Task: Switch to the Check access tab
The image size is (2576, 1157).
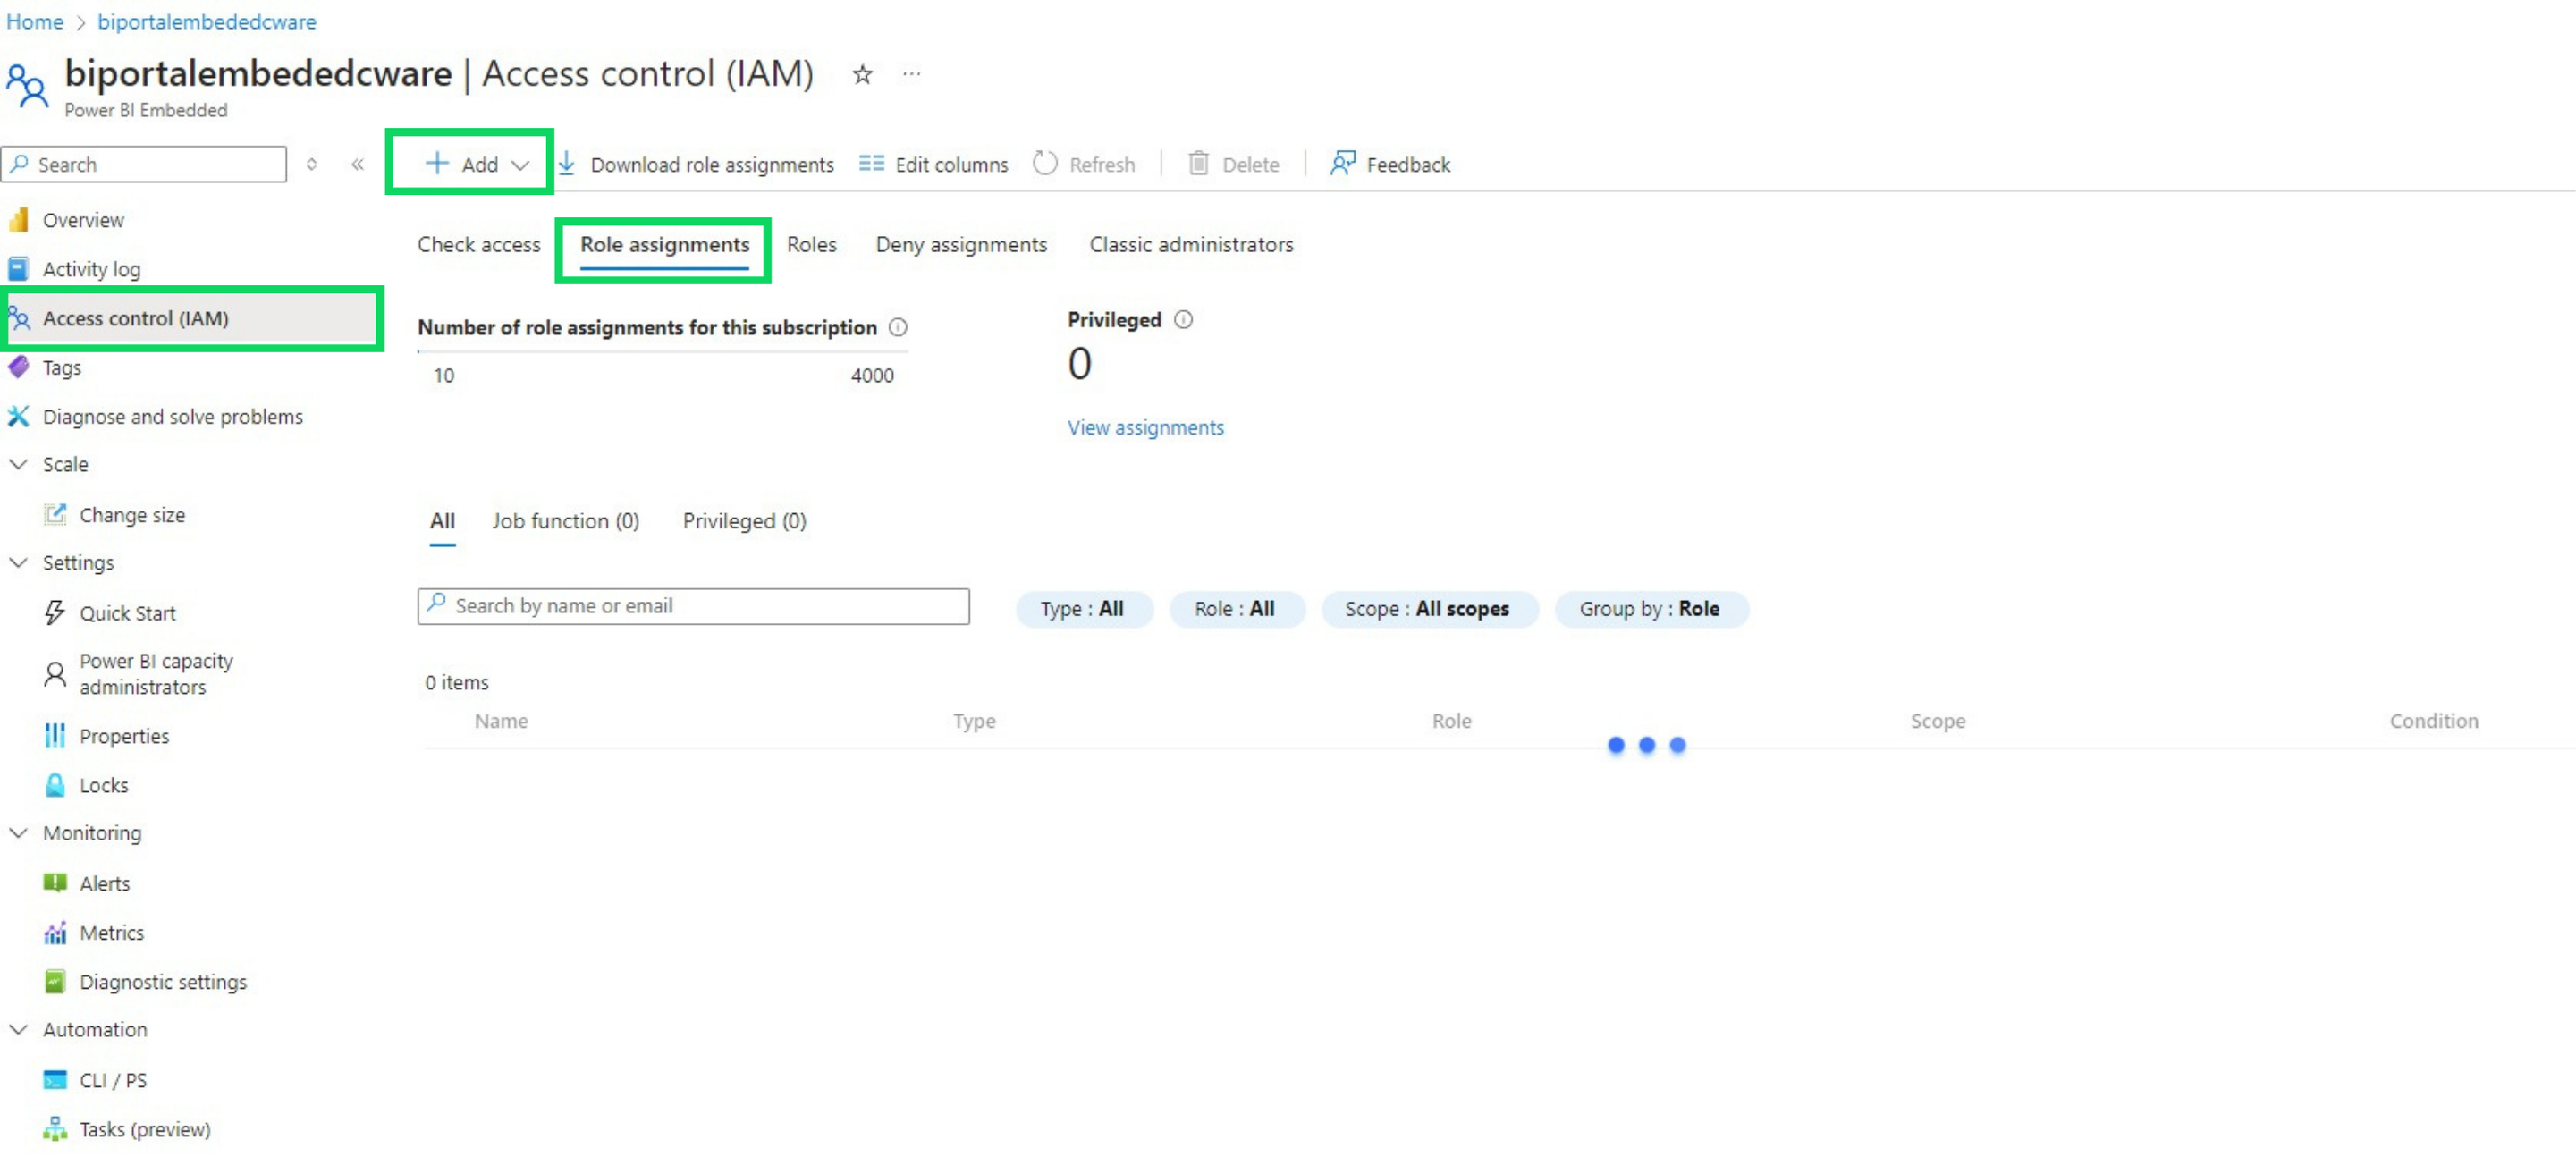Action: tap(479, 245)
